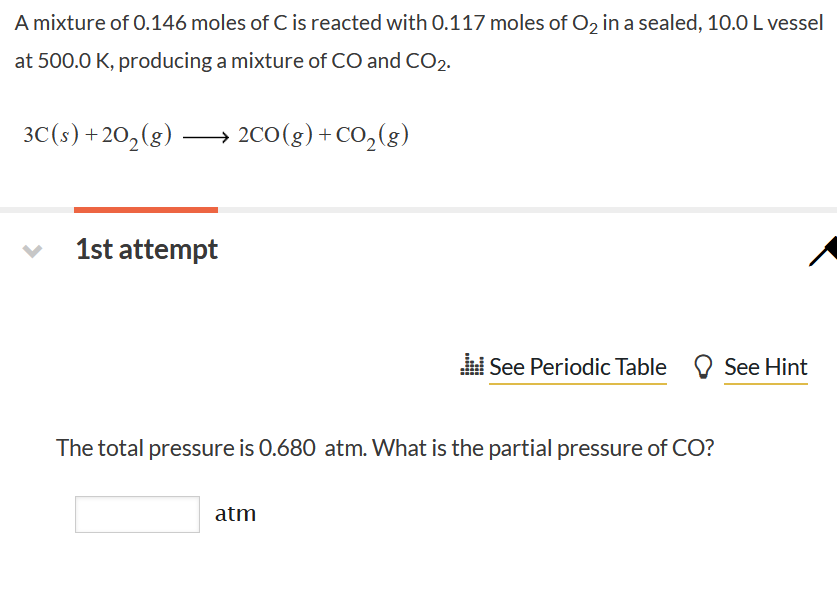
Task: Open the See Periodic Table link
Action: pyautogui.click(x=578, y=367)
